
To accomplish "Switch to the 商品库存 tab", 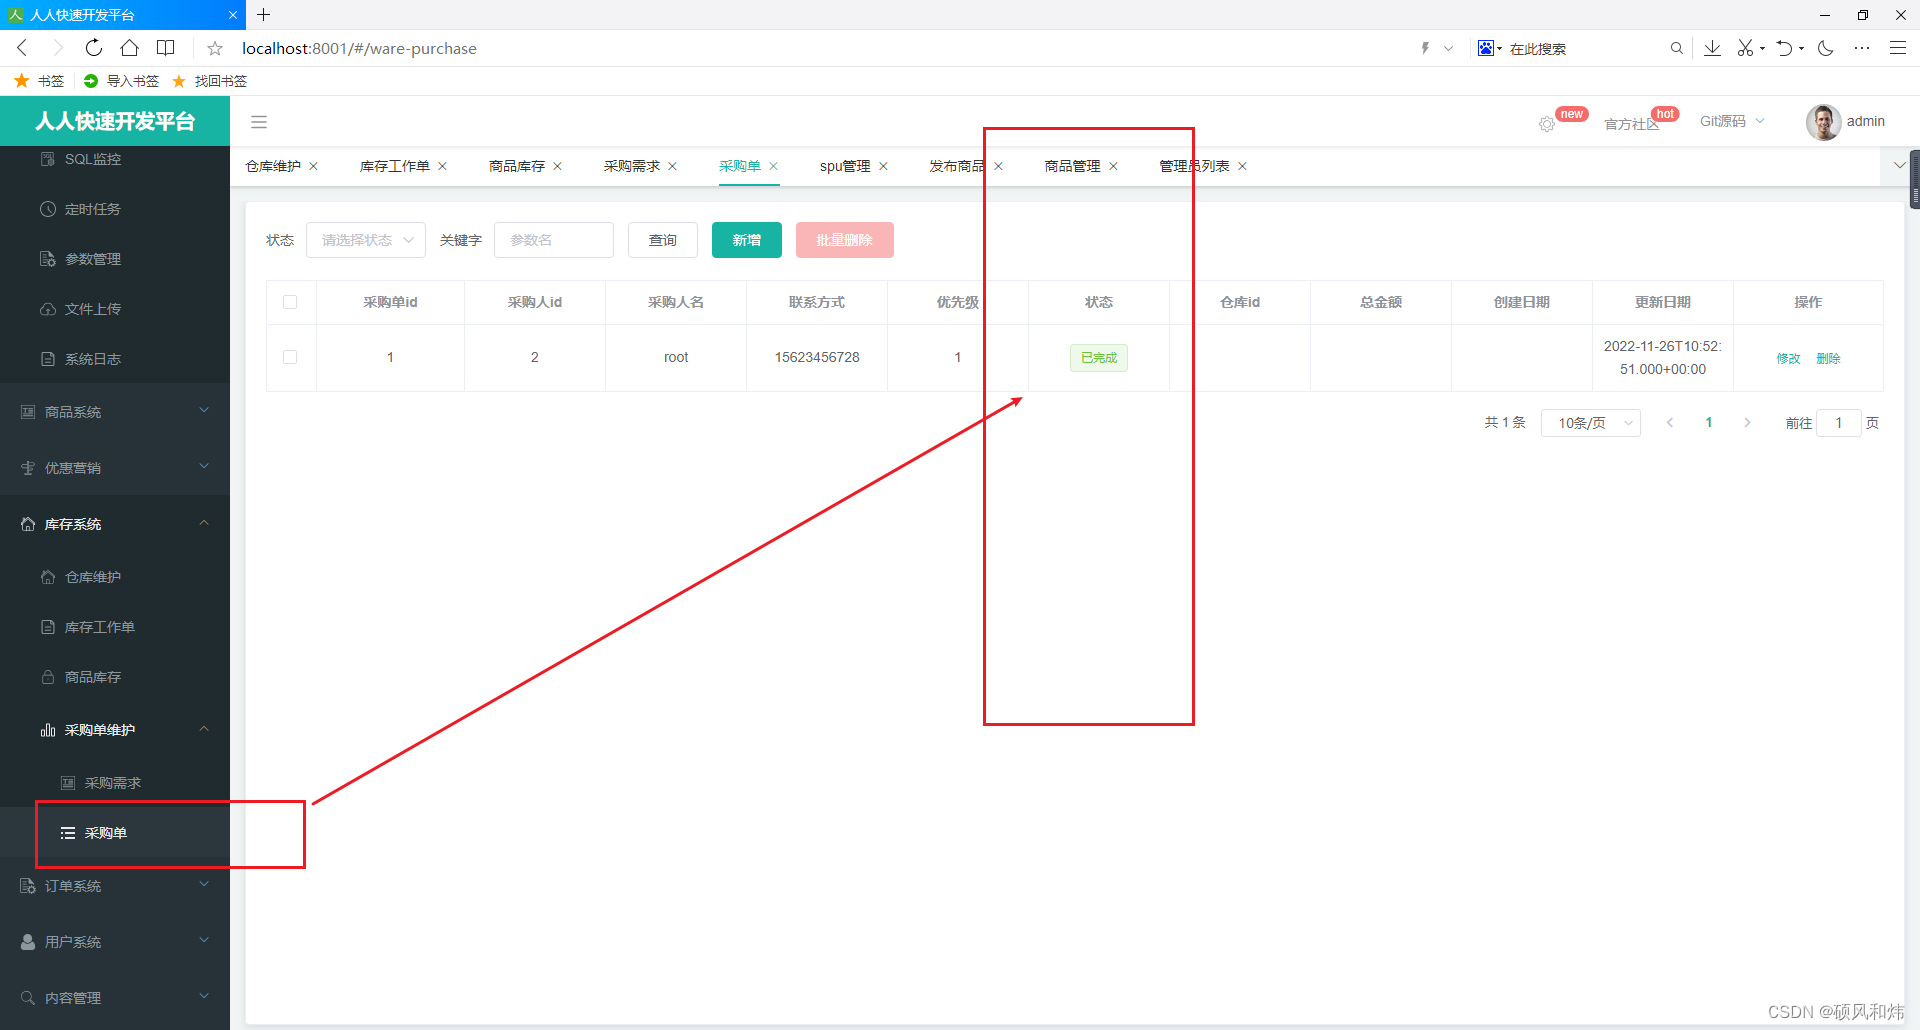I will click(517, 166).
